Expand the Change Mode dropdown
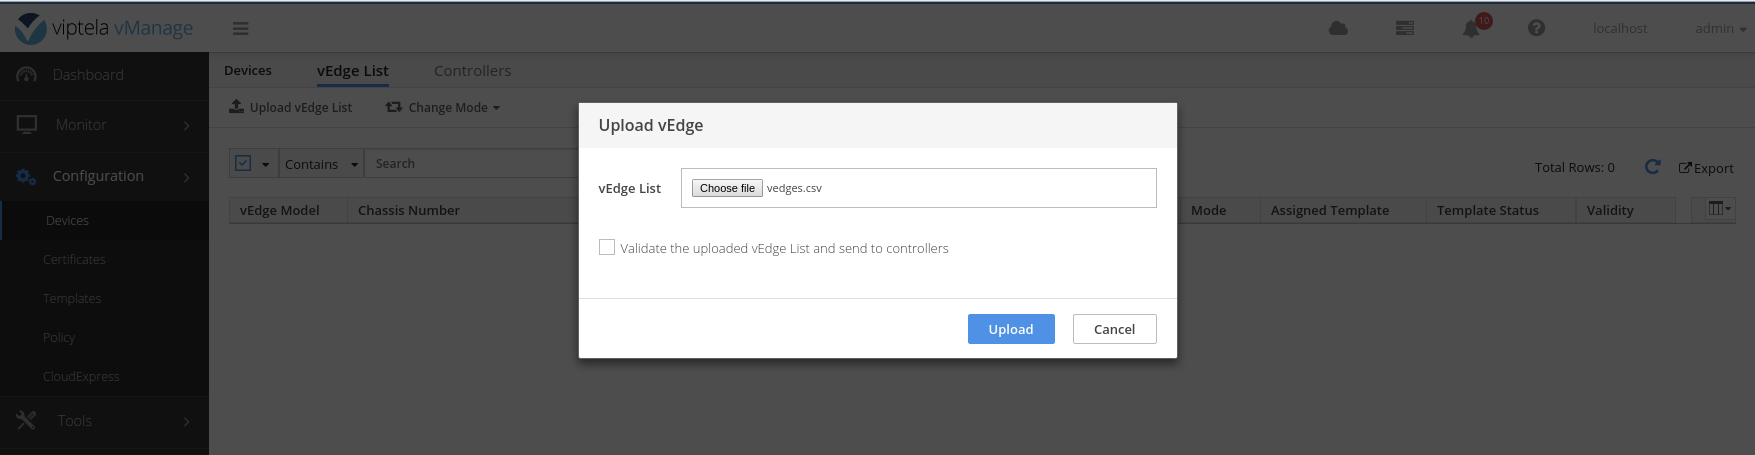 coord(443,108)
